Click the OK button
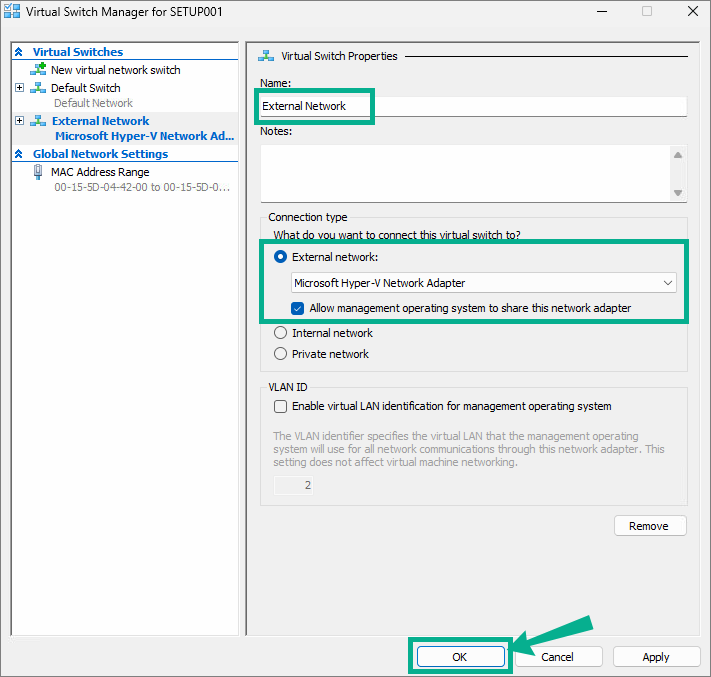The image size is (711, 677). pos(461,657)
